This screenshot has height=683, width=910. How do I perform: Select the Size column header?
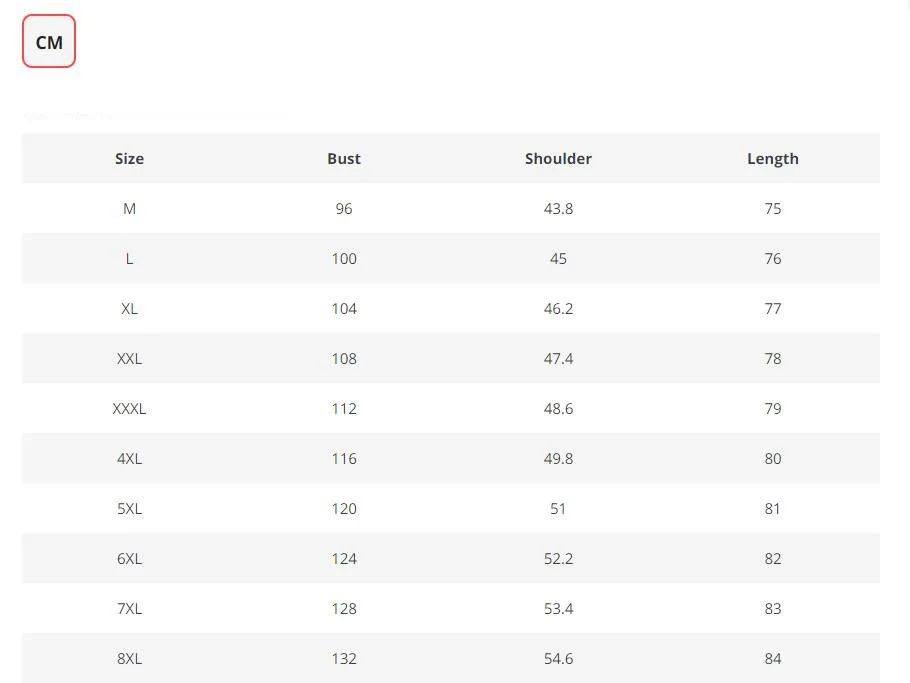click(129, 158)
